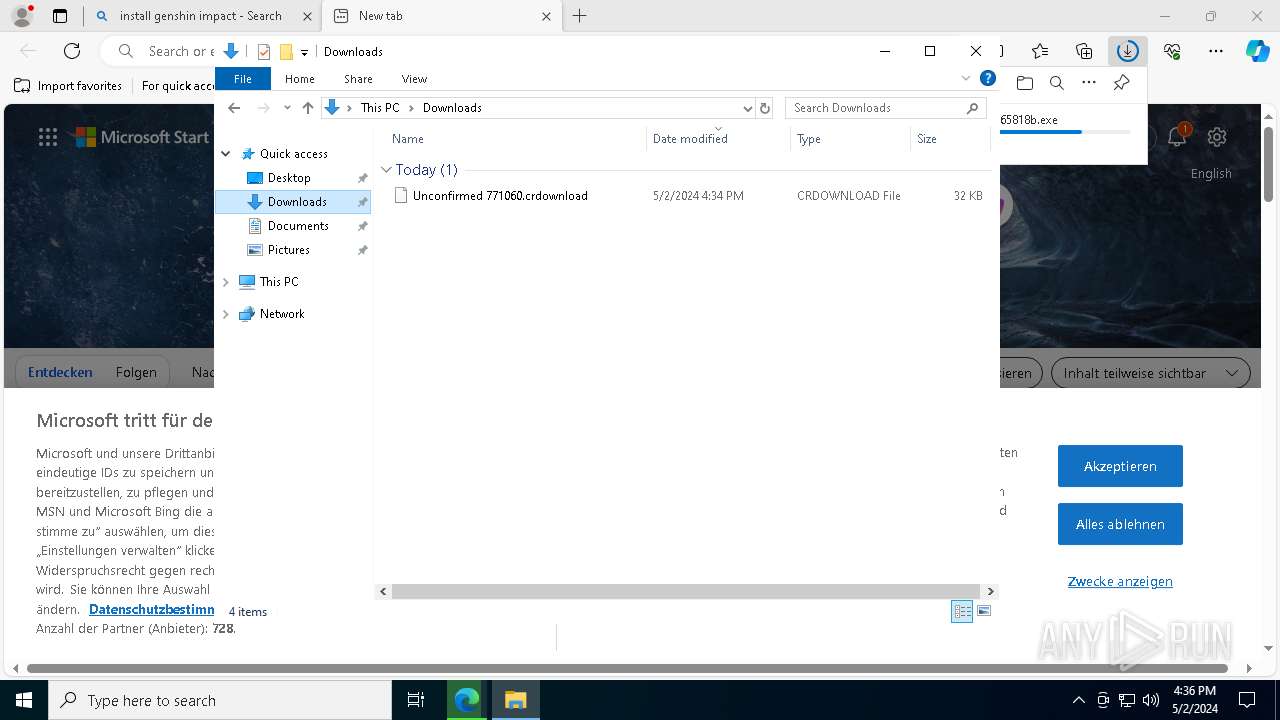Open the Zwecke anzeigen link
The image size is (1280, 720).
(x=1120, y=581)
